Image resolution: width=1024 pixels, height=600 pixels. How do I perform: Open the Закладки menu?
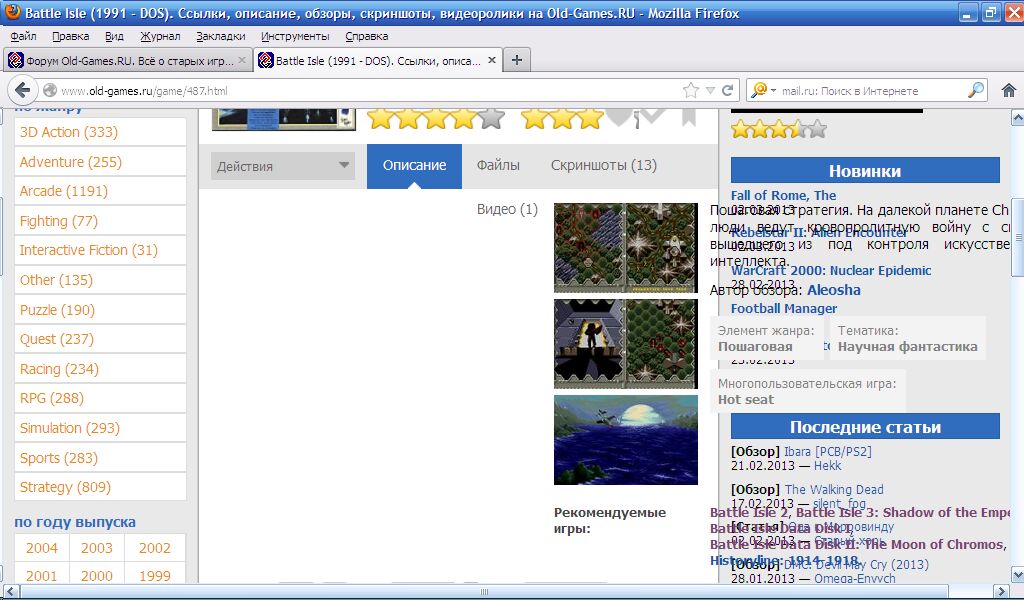coord(221,36)
